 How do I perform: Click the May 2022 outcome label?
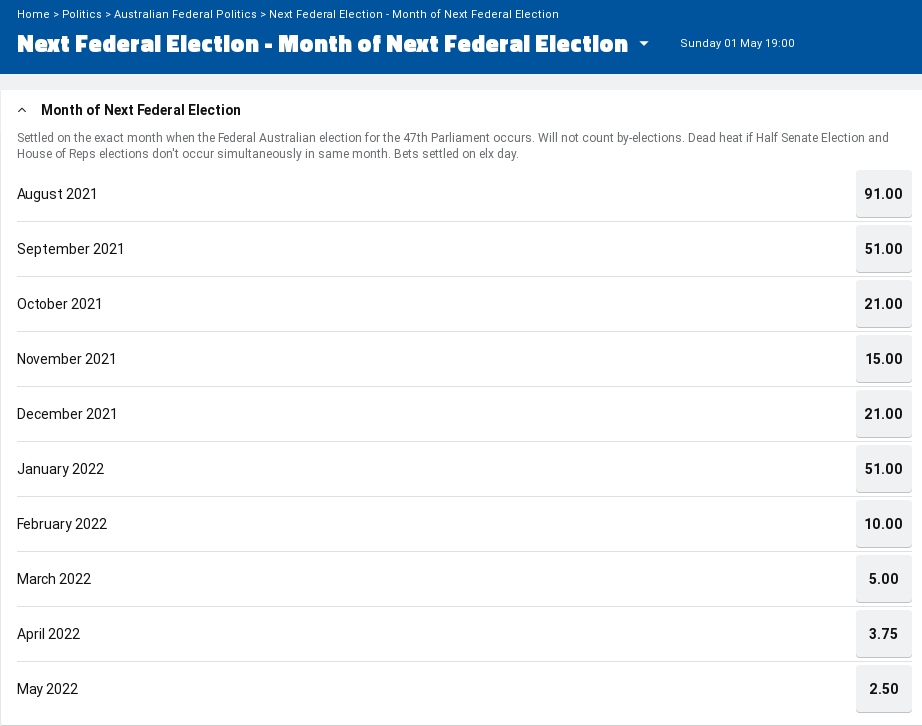[x=47, y=689]
